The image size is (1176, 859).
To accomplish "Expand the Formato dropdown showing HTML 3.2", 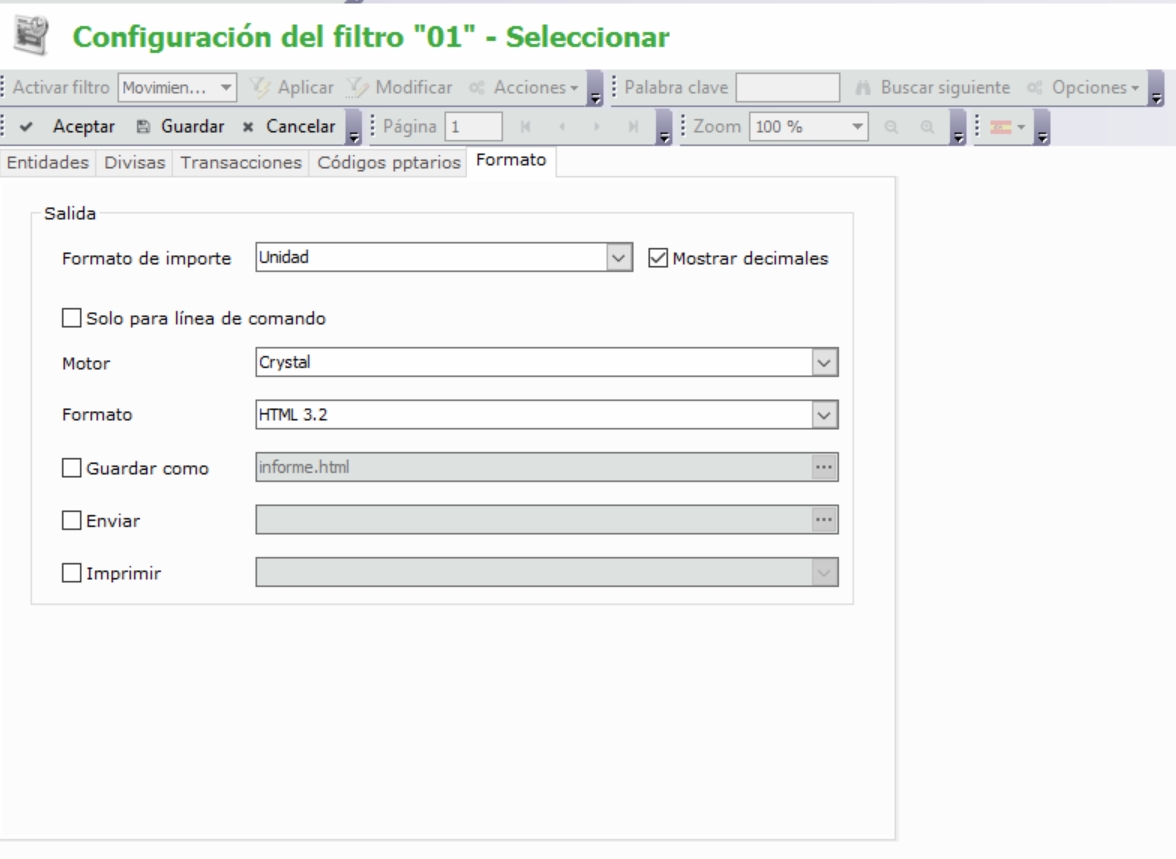I will click(823, 413).
